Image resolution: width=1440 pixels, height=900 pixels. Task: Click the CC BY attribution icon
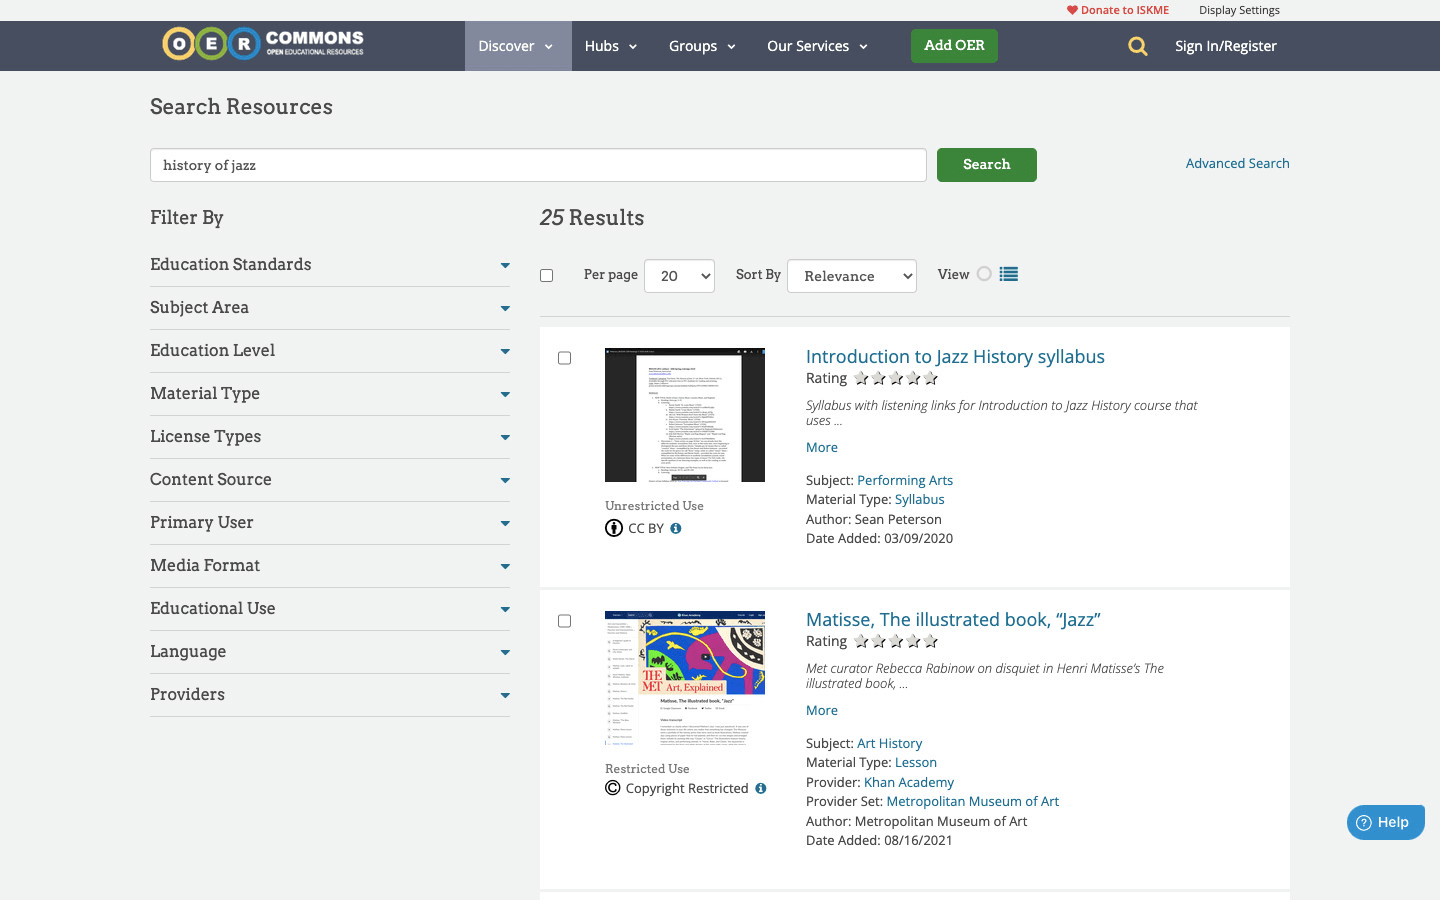[614, 528]
